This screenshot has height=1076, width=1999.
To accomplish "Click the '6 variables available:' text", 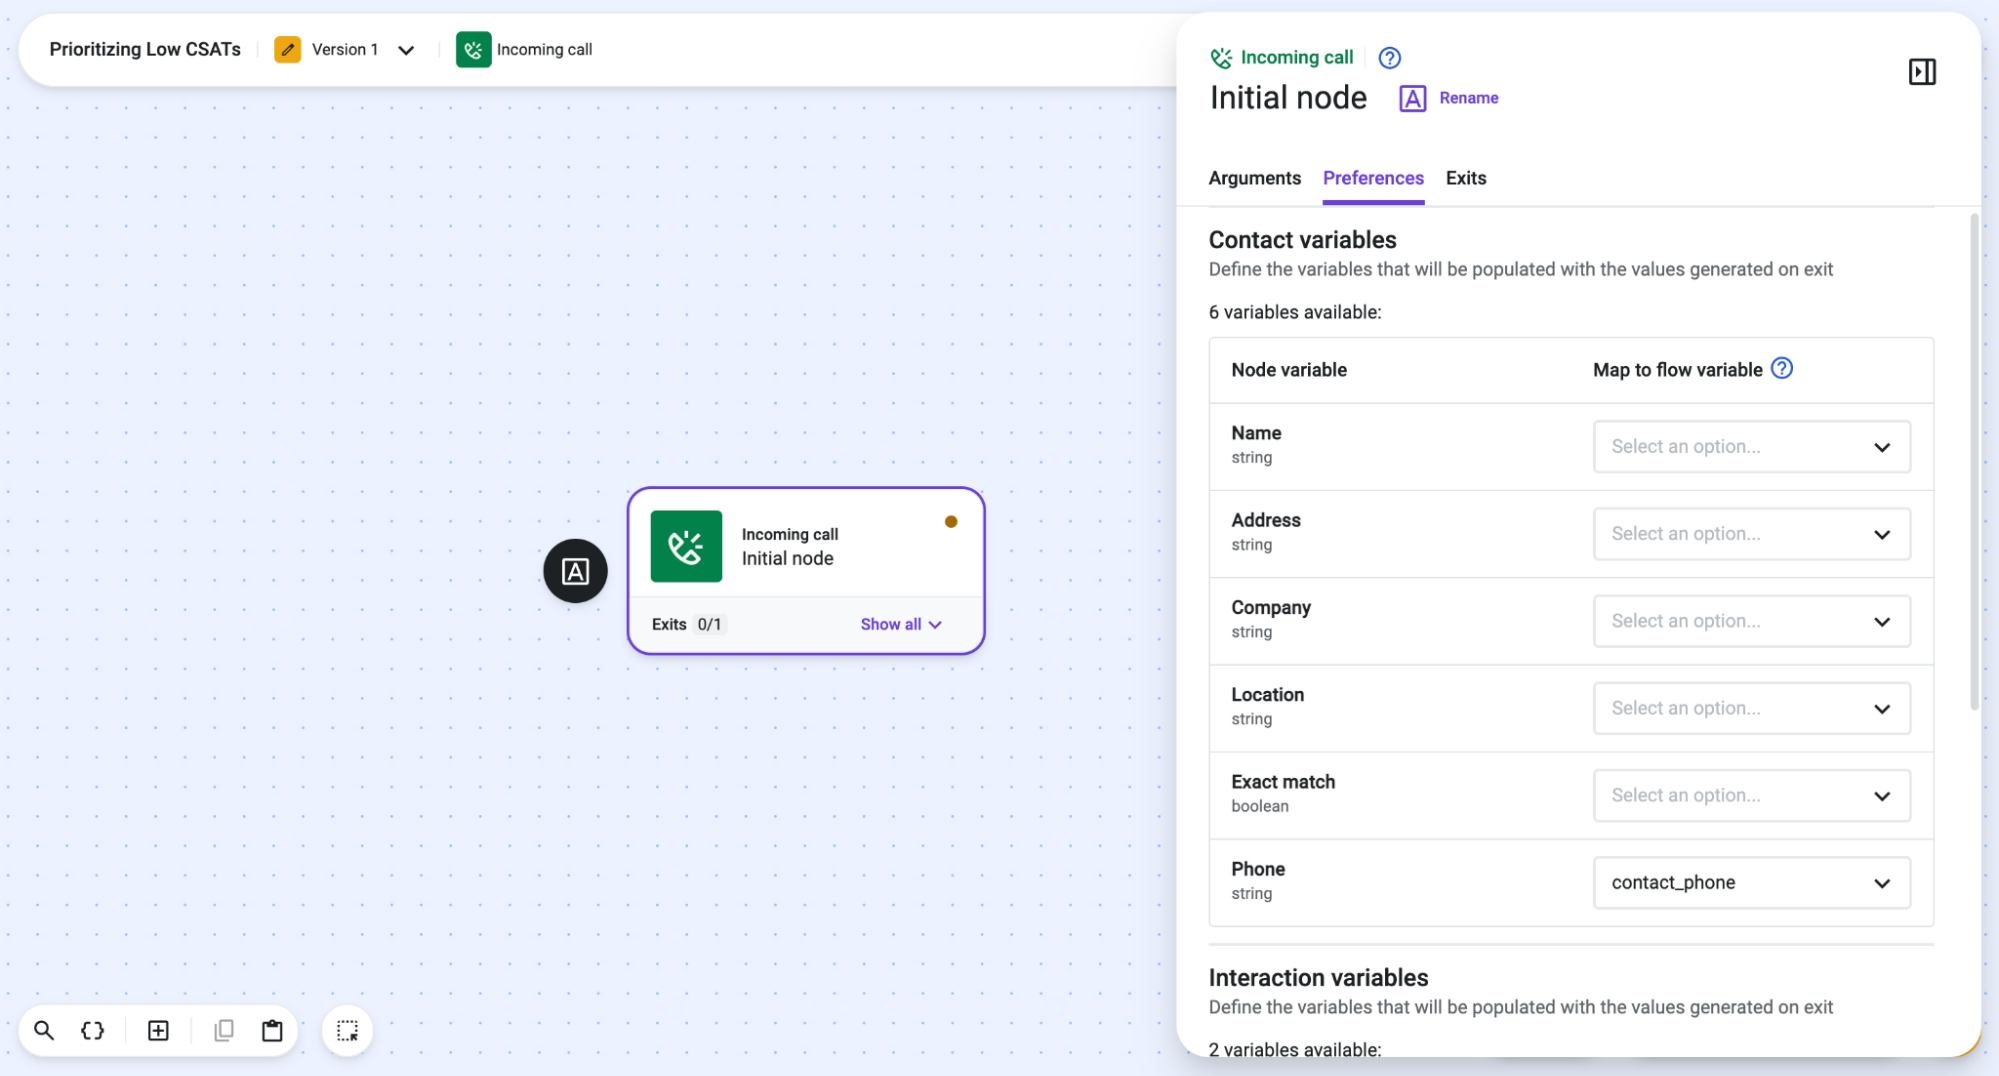I will tap(1294, 312).
